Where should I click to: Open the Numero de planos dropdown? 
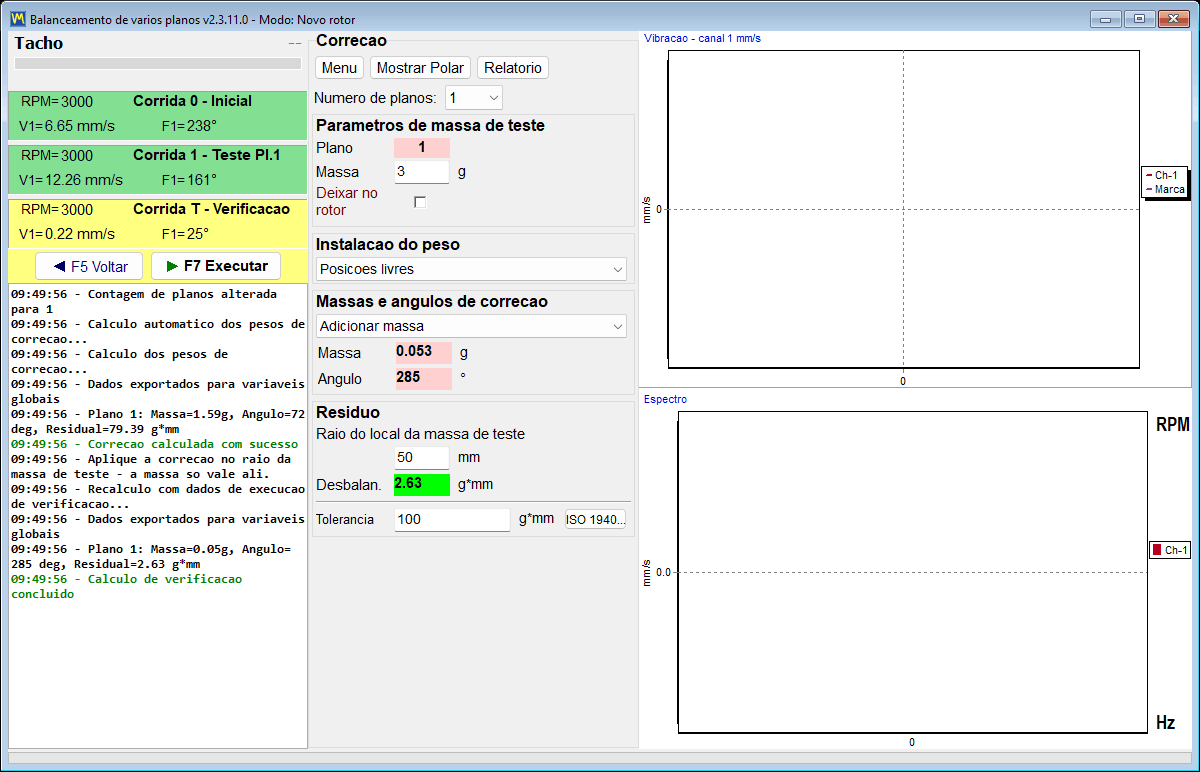pyautogui.click(x=474, y=98)
